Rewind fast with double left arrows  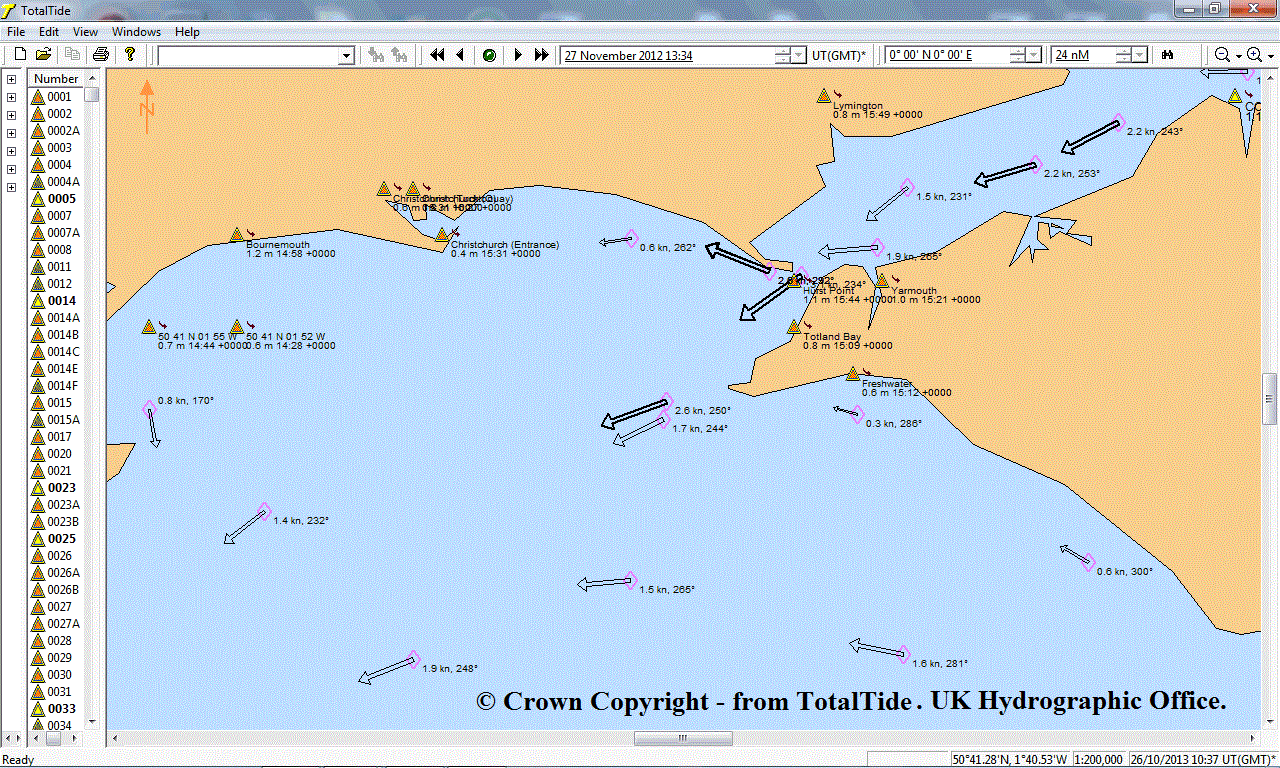point(437,55)
